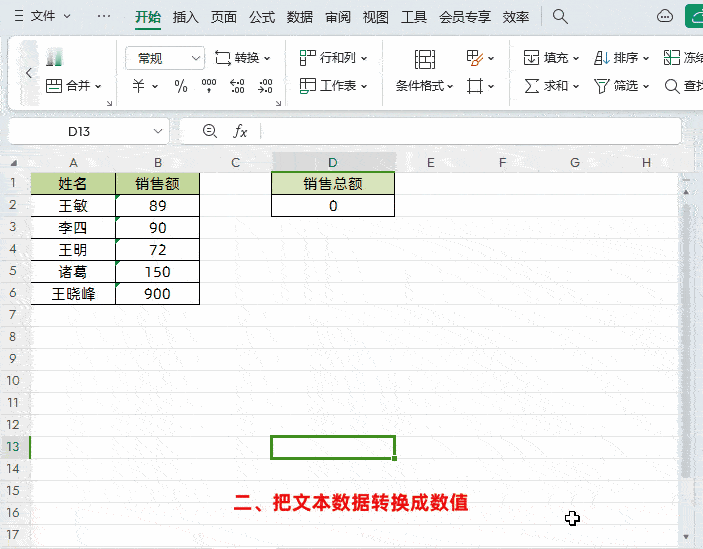Expand the 合并 dropdown arrow
Viewport: 703px width, 549px height.
(x=98, y=86)
